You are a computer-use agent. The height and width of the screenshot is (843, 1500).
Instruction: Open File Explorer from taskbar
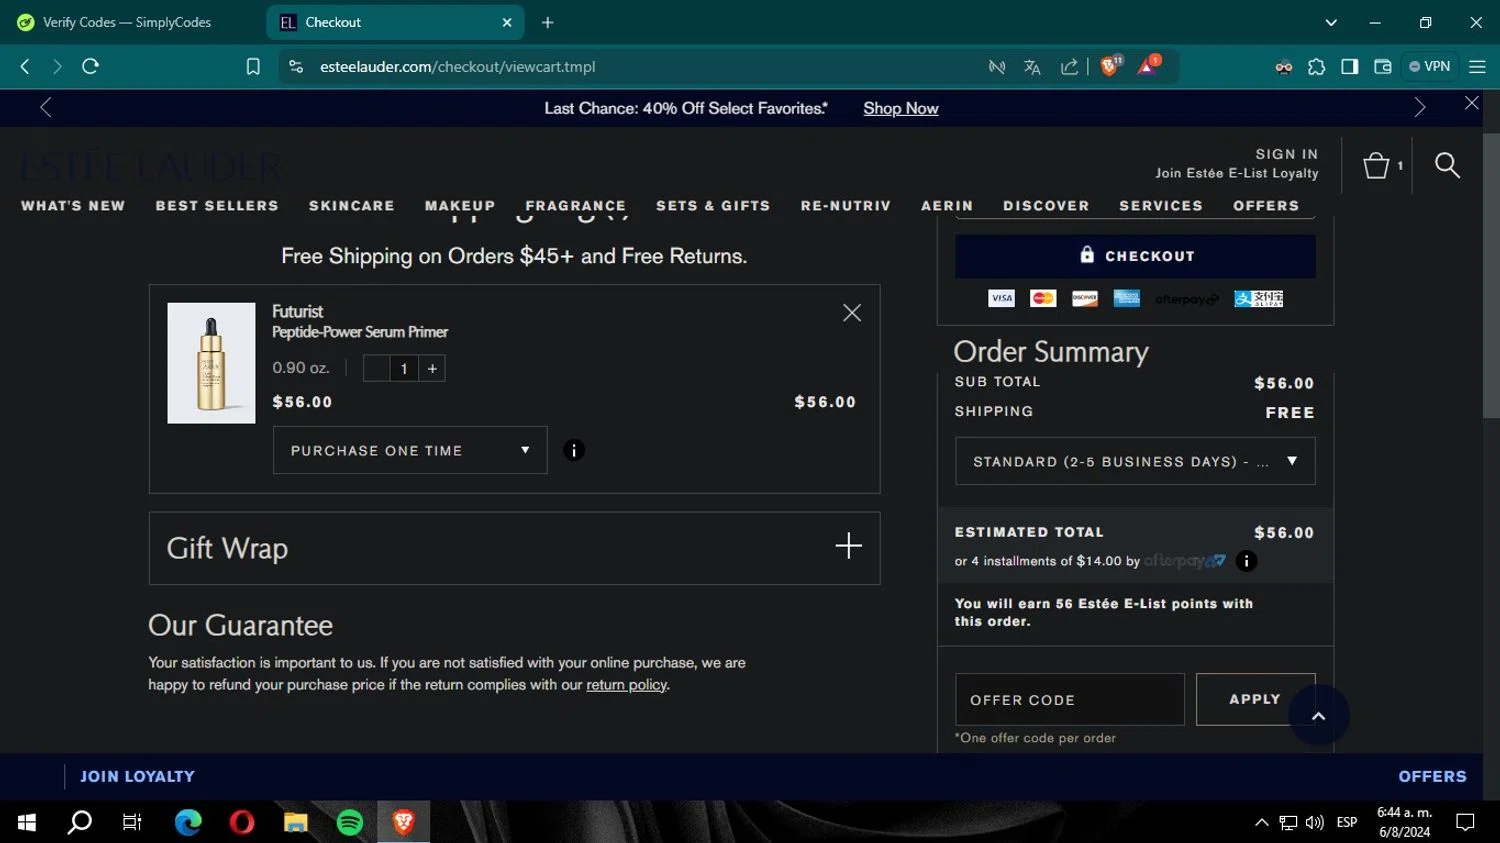coord(295,822)
